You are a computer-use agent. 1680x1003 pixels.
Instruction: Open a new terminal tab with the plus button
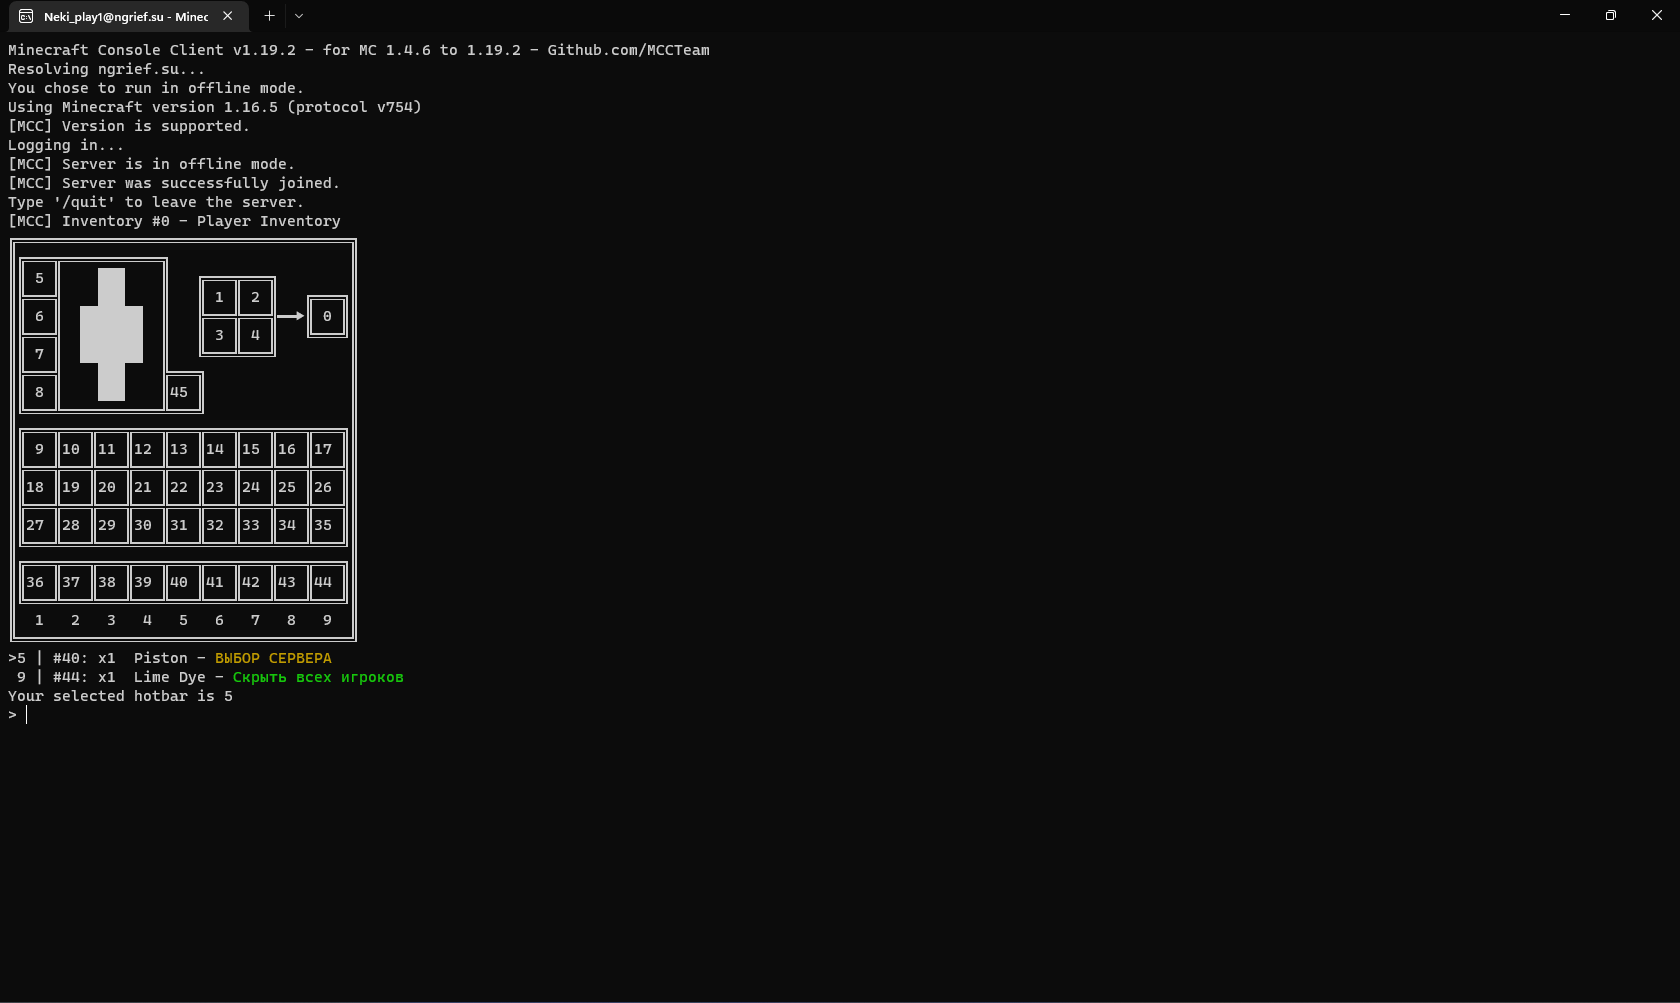pyautogui.click(x=268, y=16)
